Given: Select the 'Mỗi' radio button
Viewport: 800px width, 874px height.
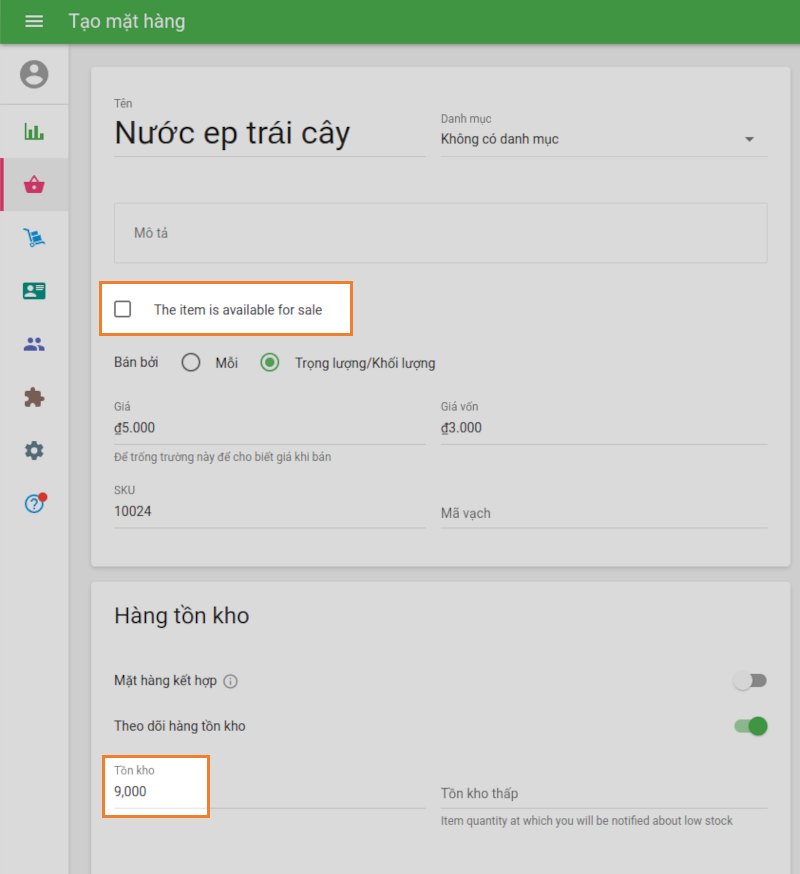Looking at the screenshot, I should 191,363.
